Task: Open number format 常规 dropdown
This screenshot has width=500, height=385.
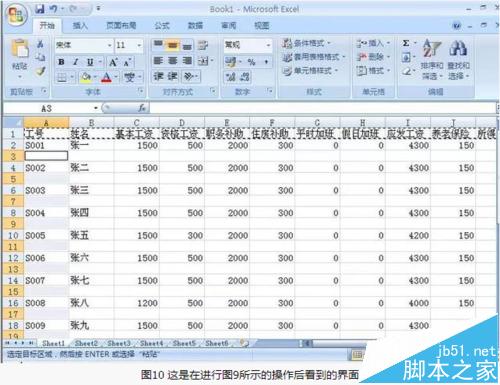Action: tap(268, 45)
